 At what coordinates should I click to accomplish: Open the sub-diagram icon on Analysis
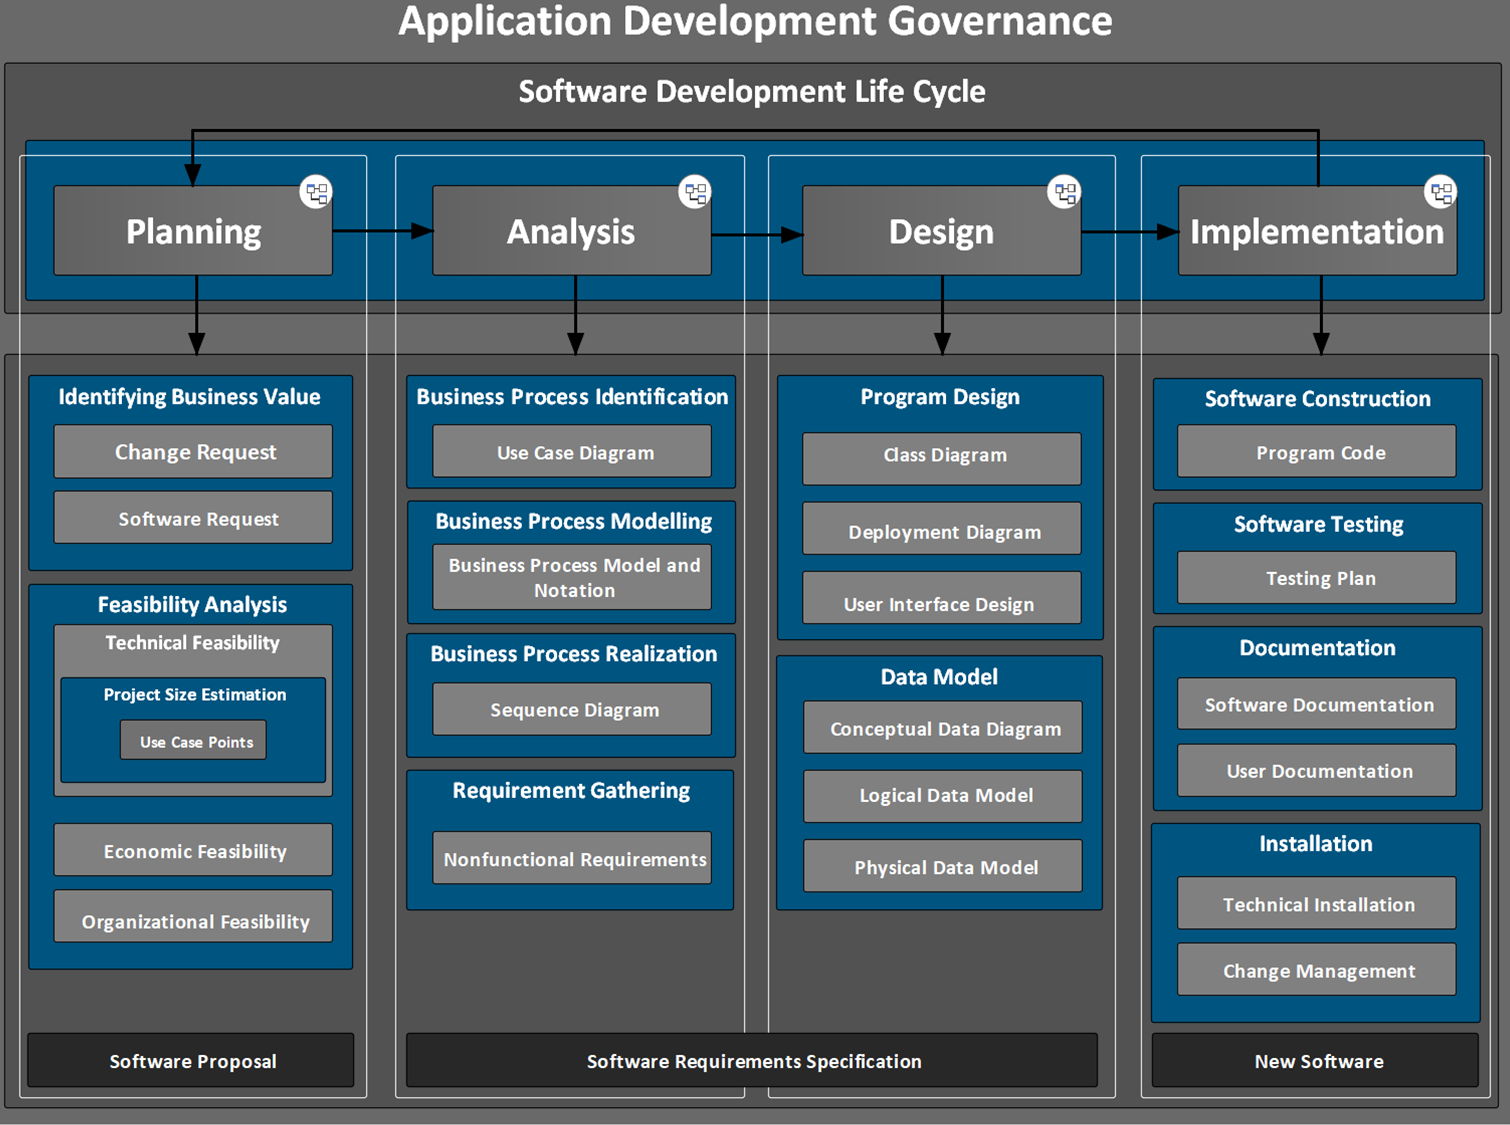click(x=695, y=192)
